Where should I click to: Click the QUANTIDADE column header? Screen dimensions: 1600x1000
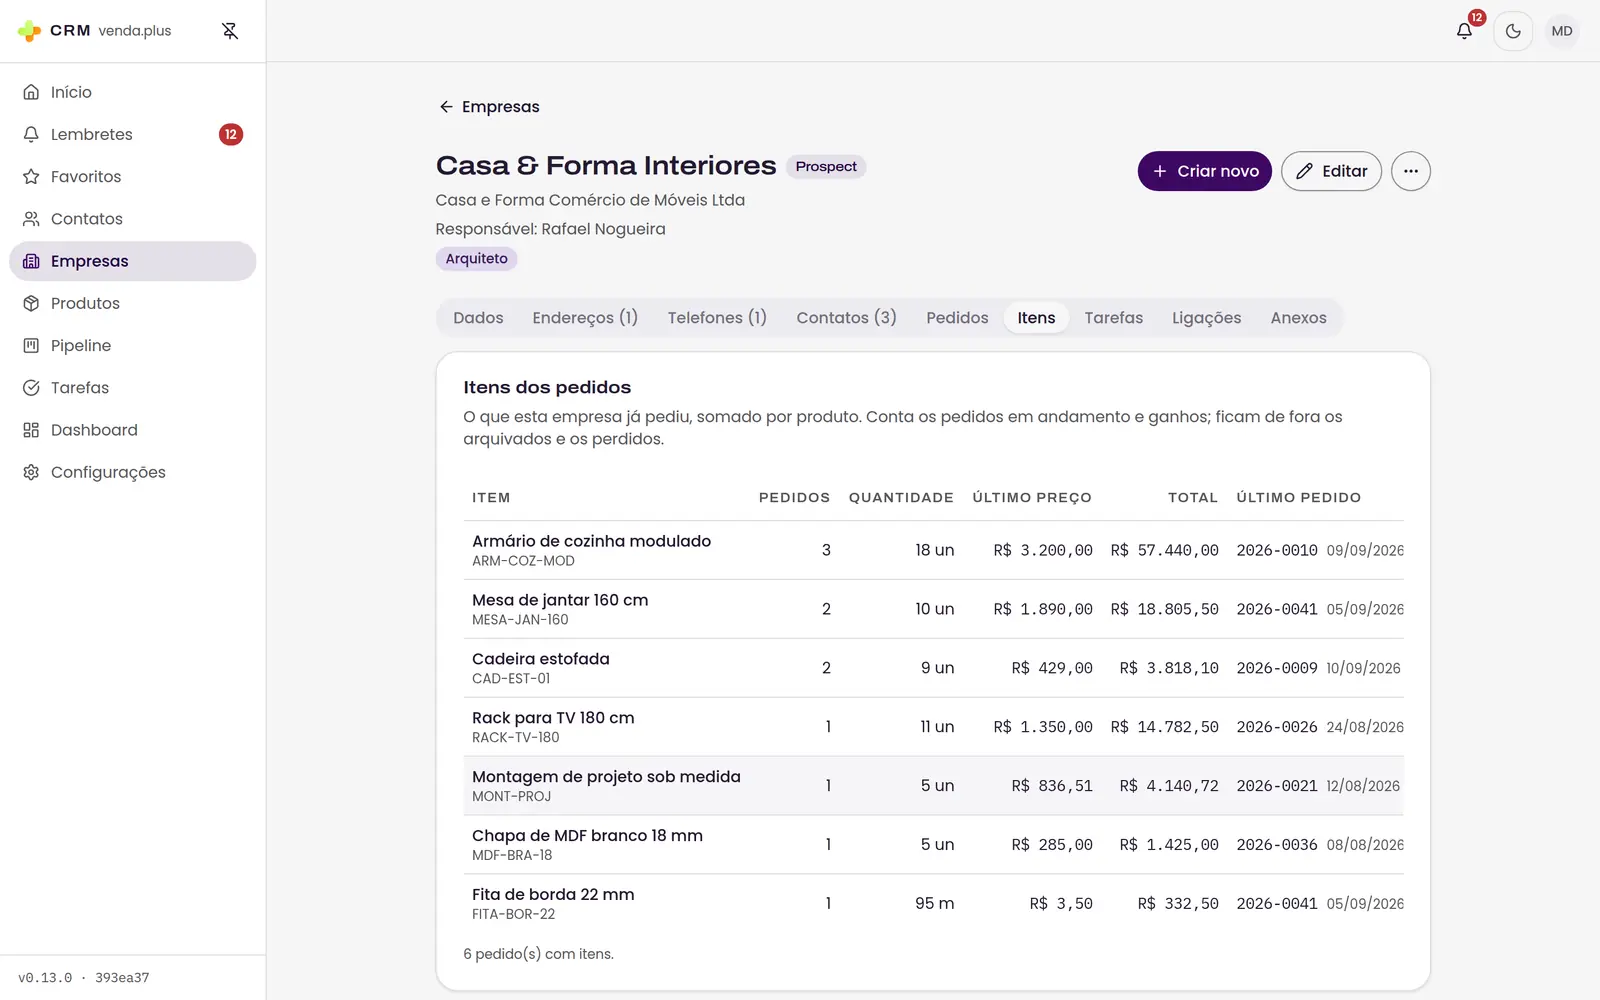[901, 498]
